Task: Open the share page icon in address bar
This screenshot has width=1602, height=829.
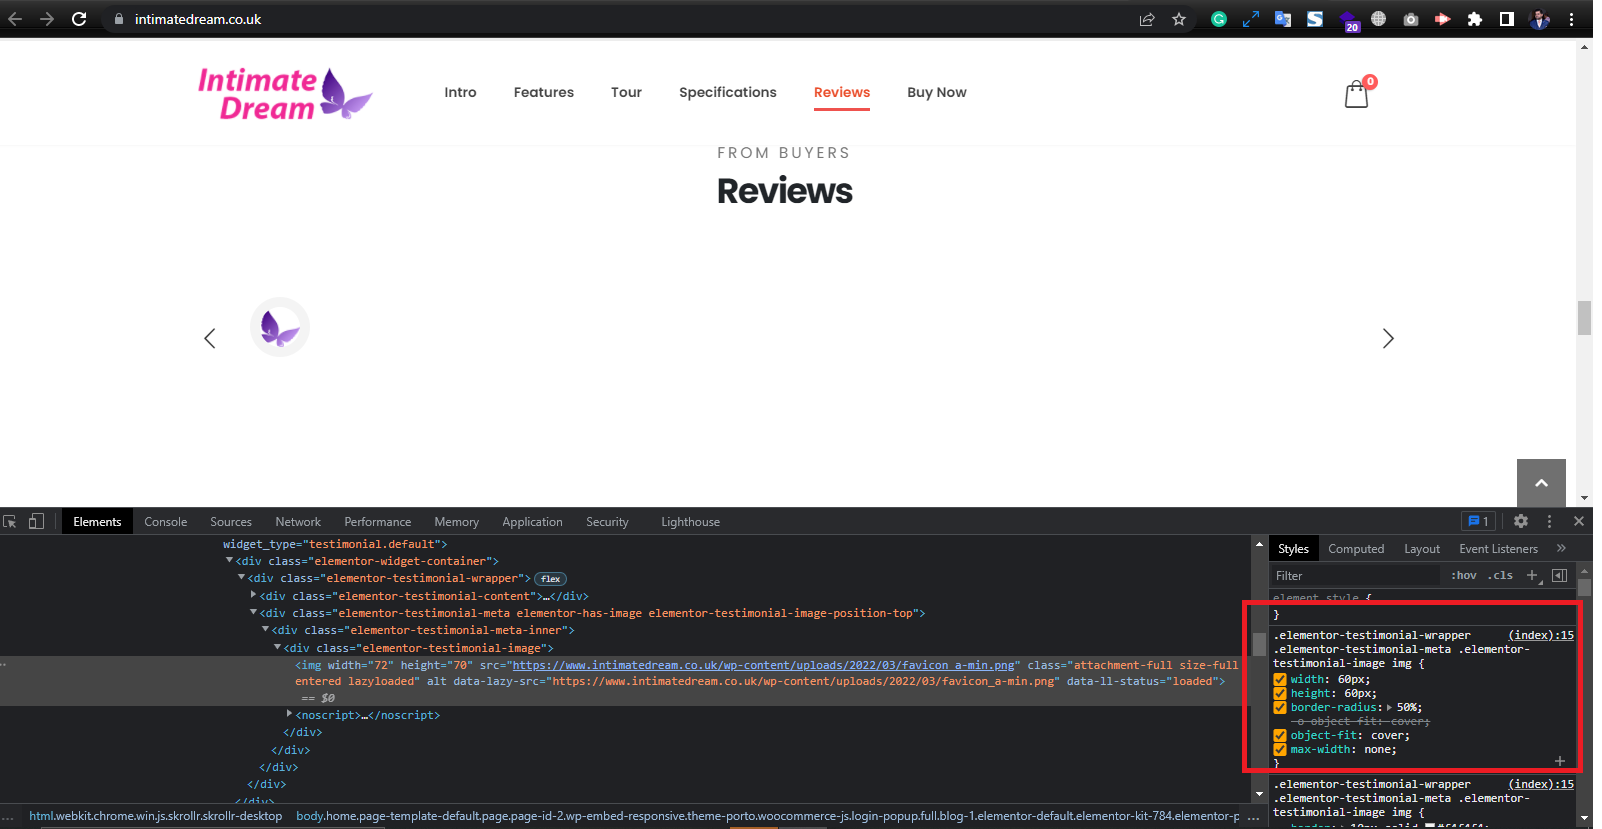Action: [1147, 19]
